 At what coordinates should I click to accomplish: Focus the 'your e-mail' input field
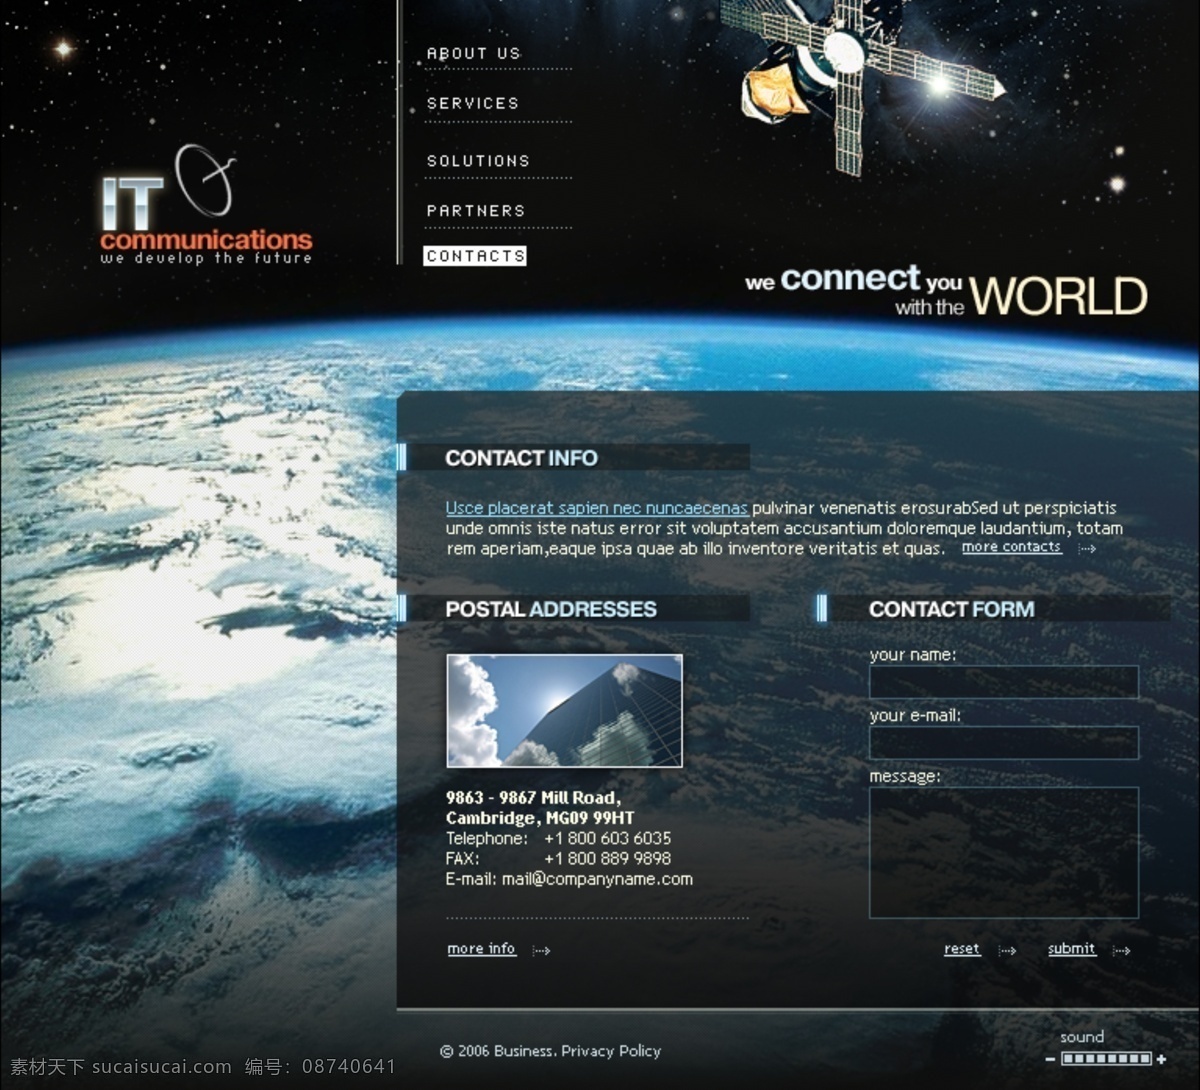pos(1004,743)
